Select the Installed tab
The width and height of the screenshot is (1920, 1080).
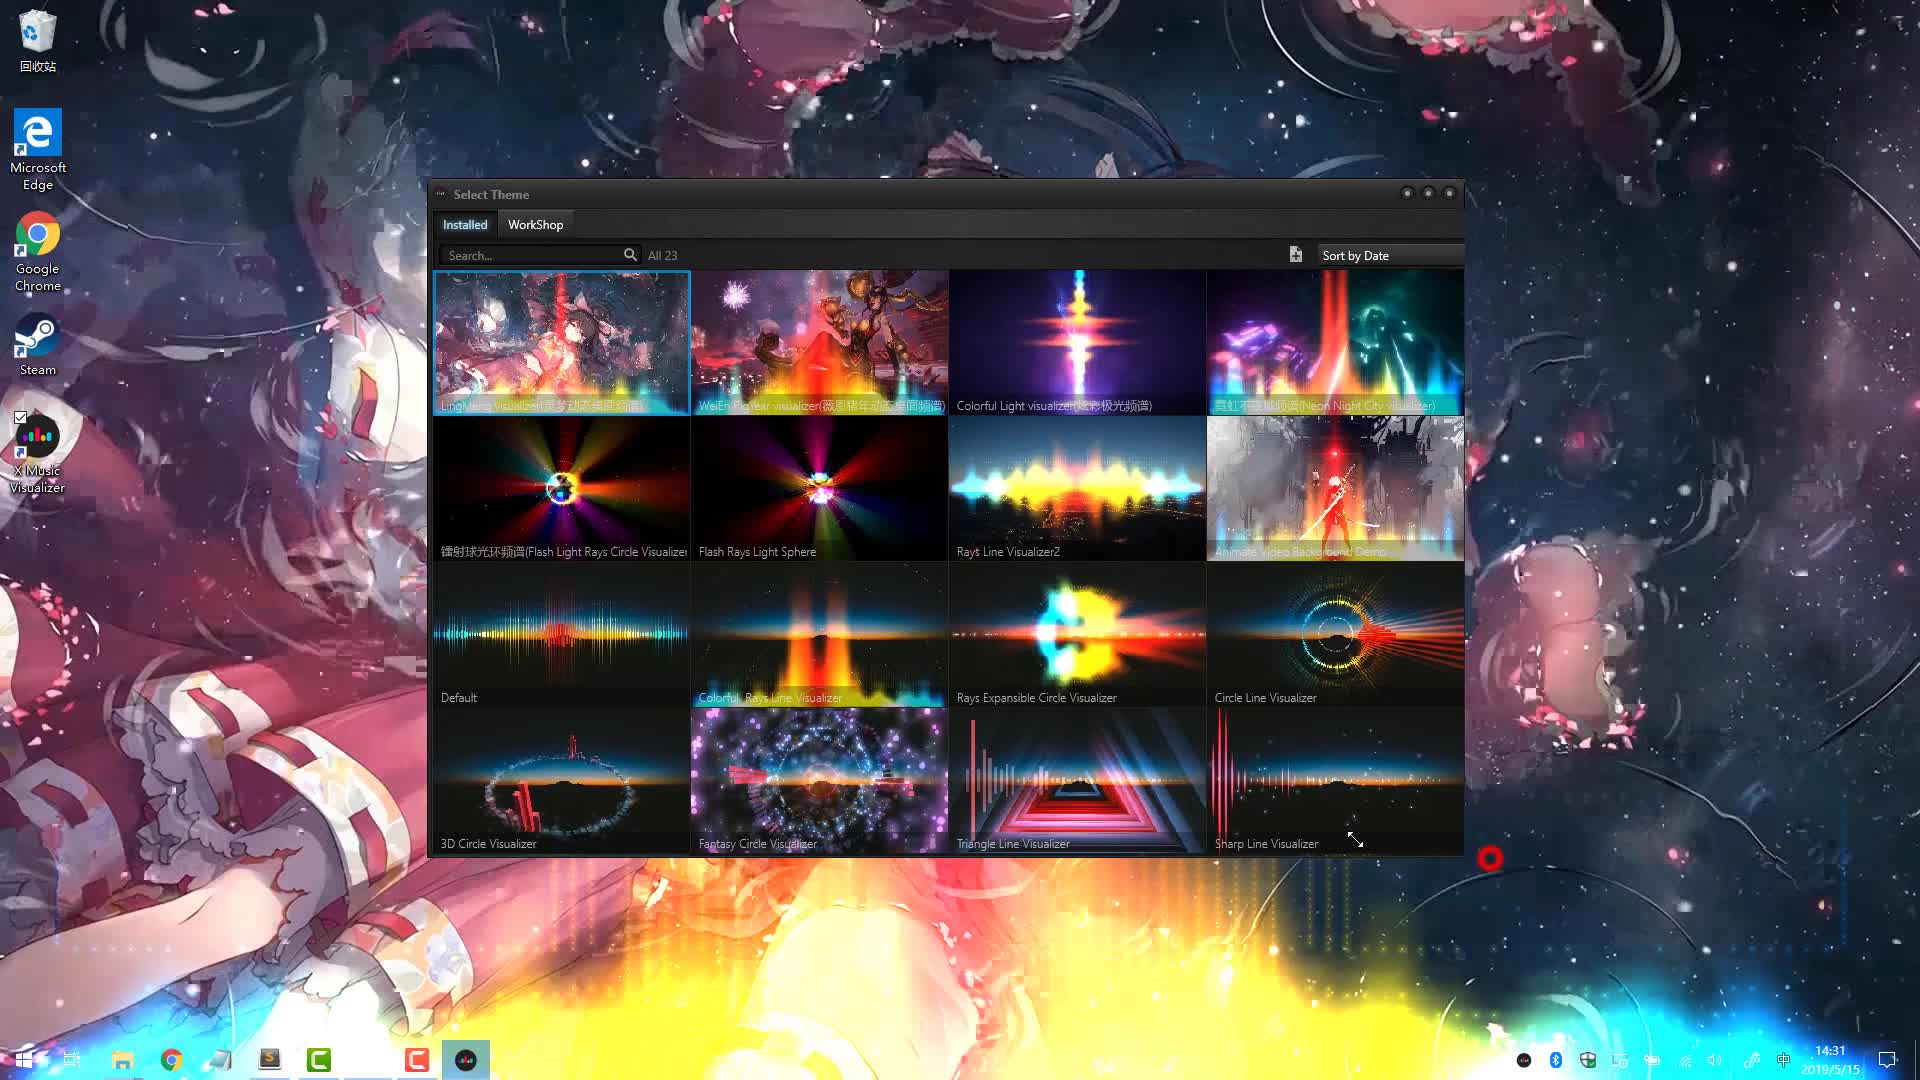coord(465,225)
